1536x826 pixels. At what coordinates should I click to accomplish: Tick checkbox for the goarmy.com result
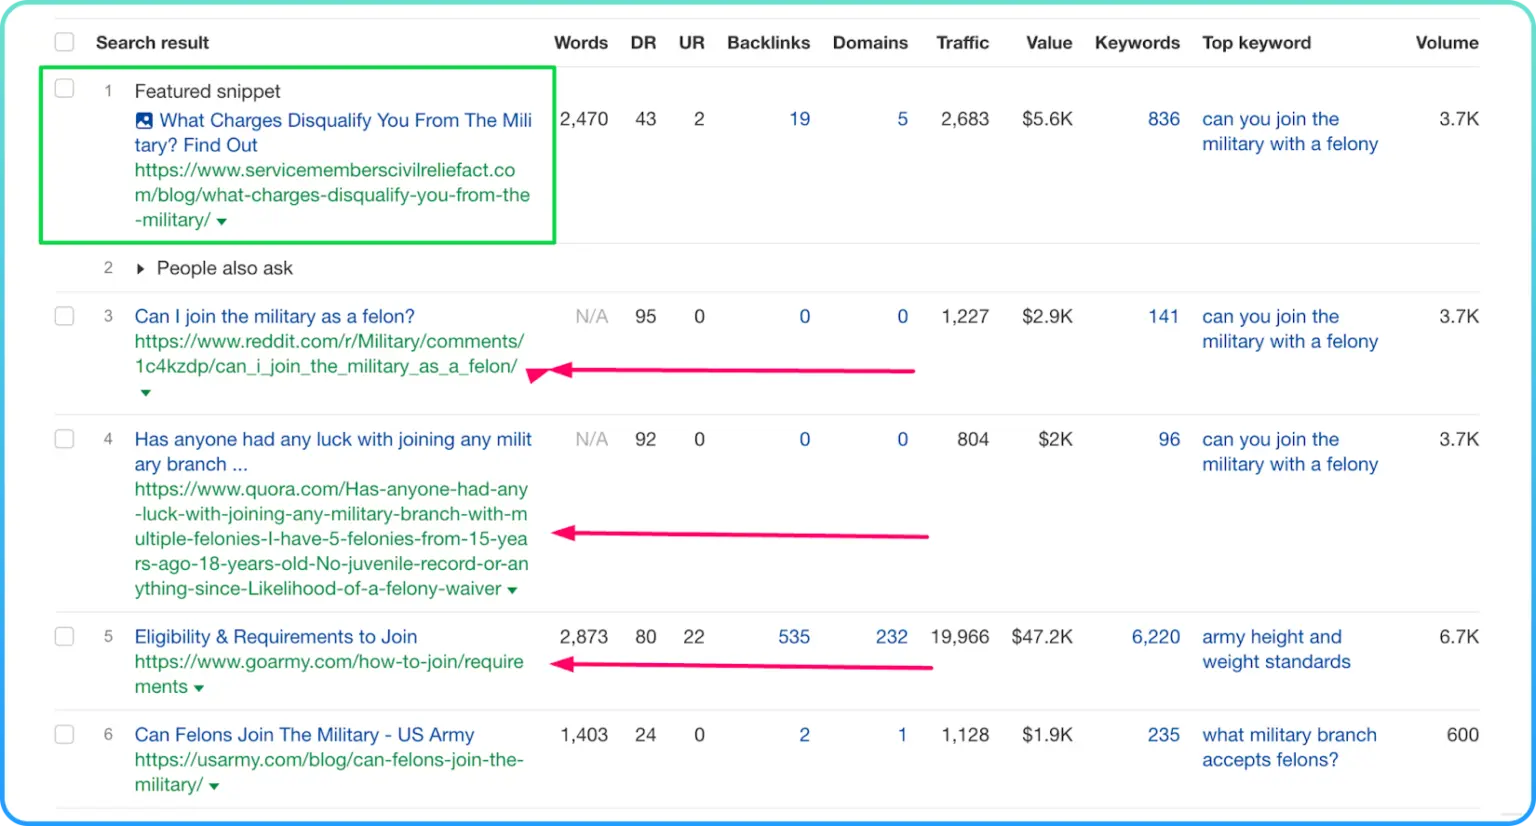click(65, 636)
